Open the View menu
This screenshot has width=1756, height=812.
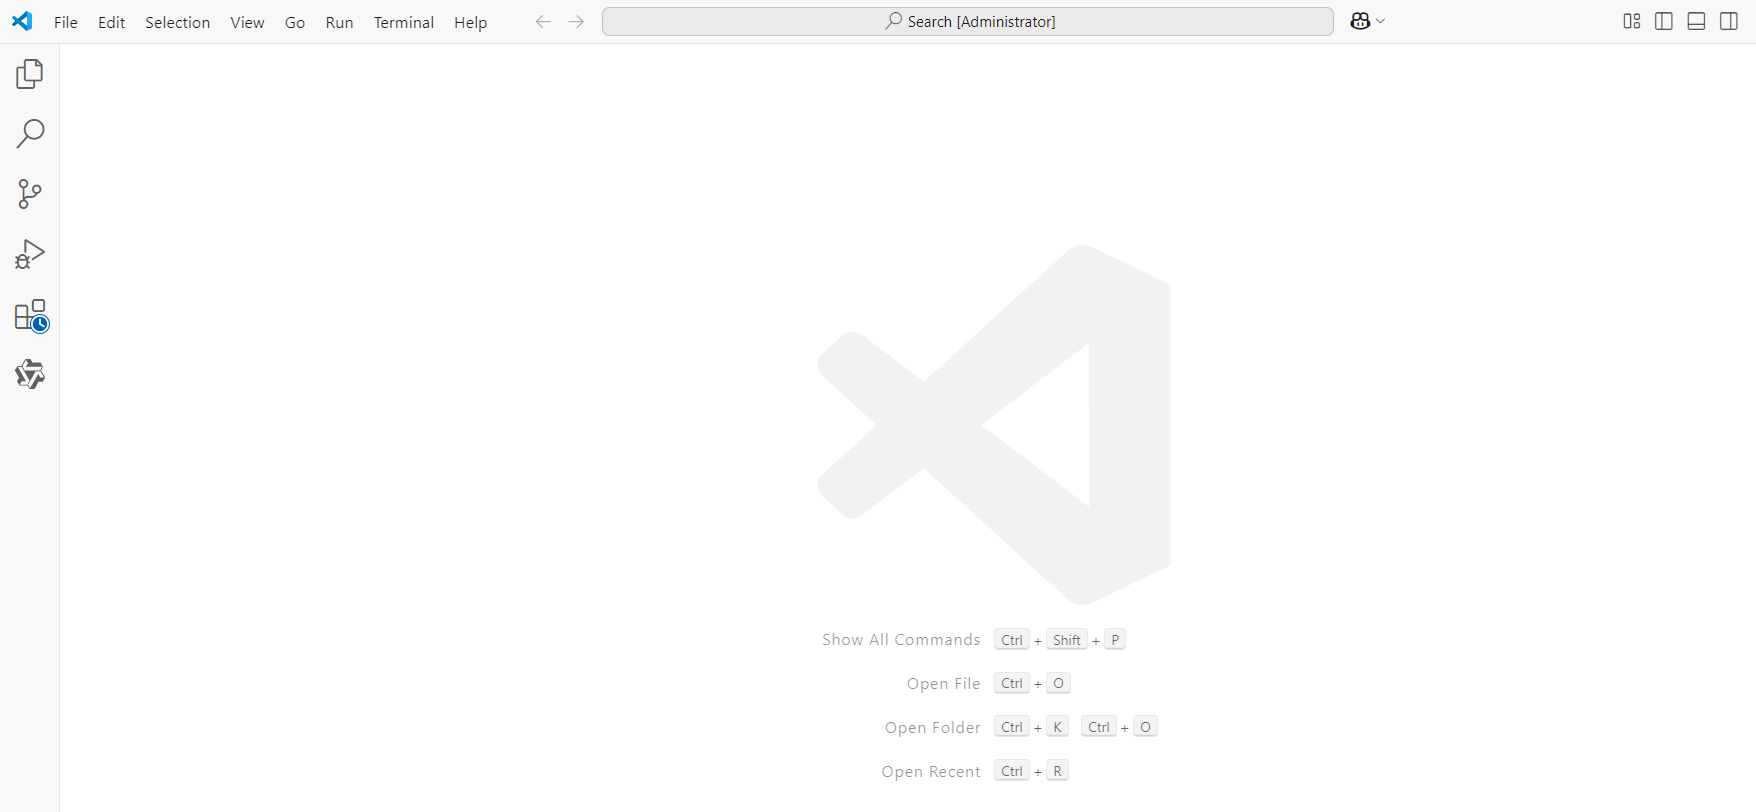[x=247, y=22]
